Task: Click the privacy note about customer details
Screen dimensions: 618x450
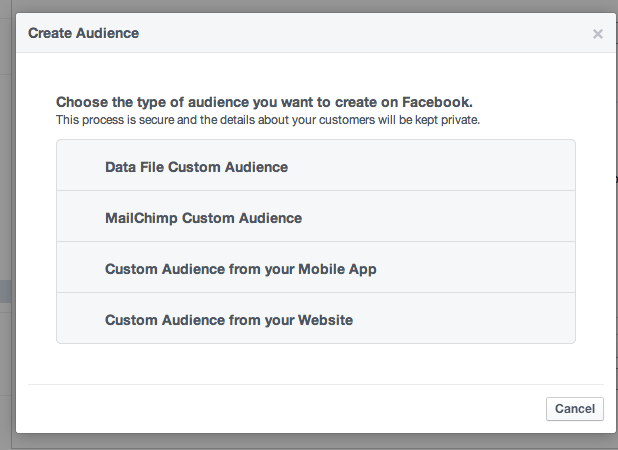Action: (x=268, y=120)
